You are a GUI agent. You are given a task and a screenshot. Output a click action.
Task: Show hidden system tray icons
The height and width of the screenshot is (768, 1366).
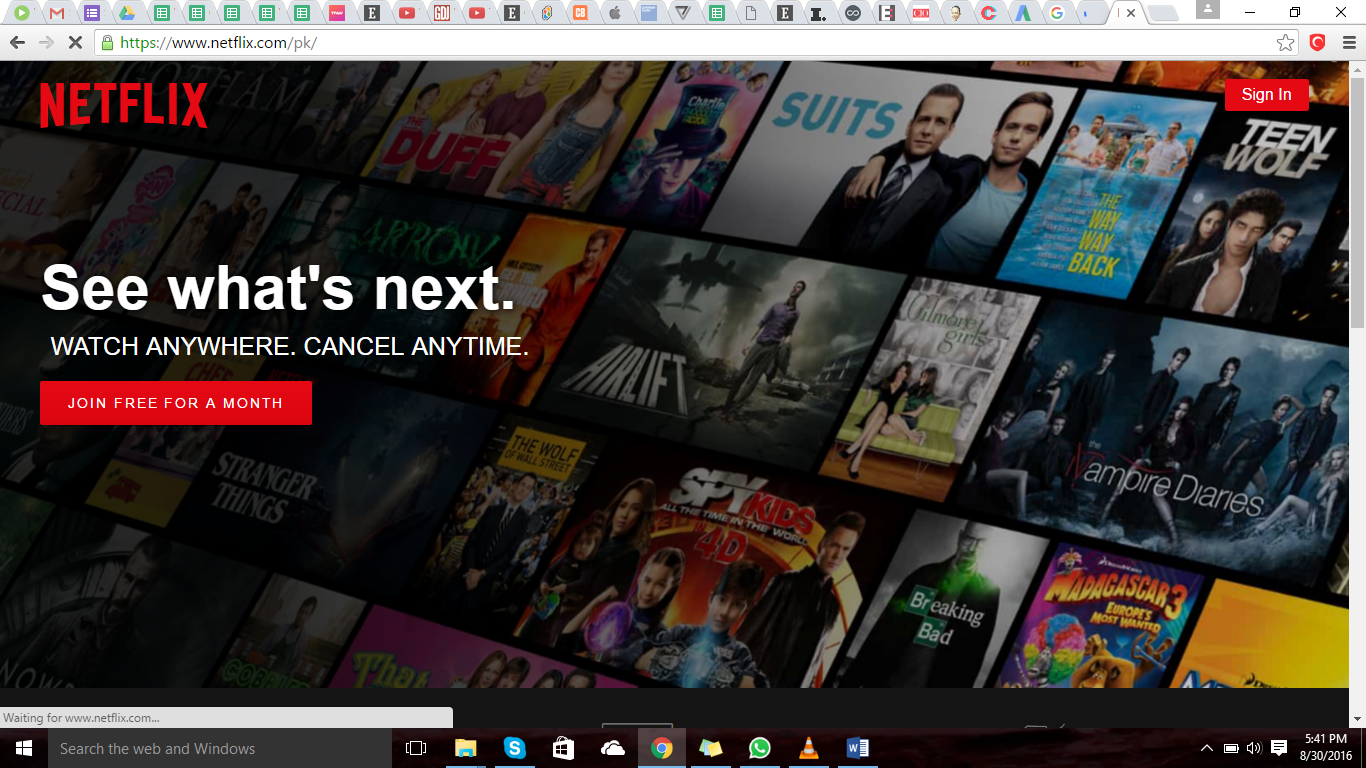click(1207, 748)
